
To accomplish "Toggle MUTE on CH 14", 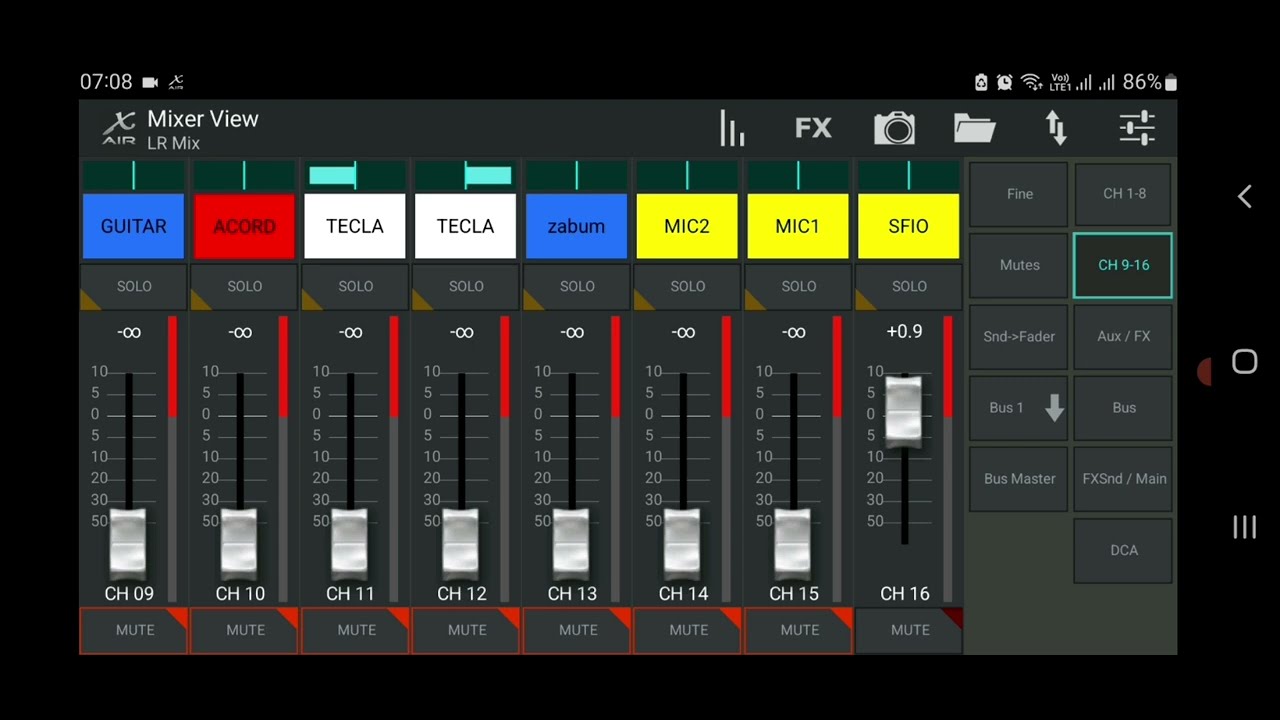I will 688,631.
